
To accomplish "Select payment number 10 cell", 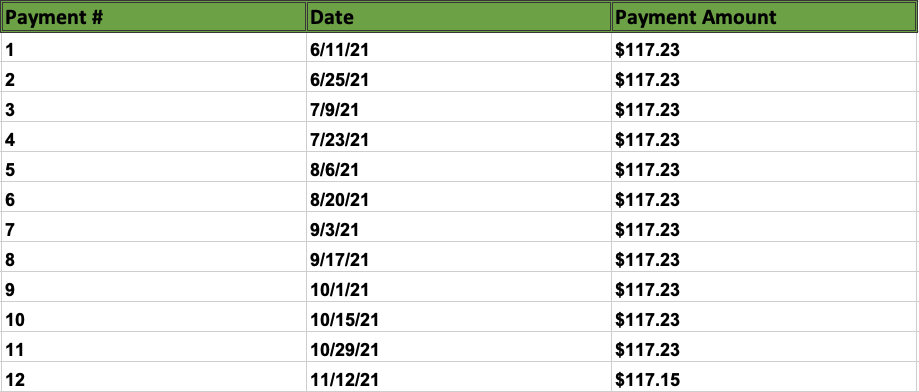I will [x=154, y=317].
